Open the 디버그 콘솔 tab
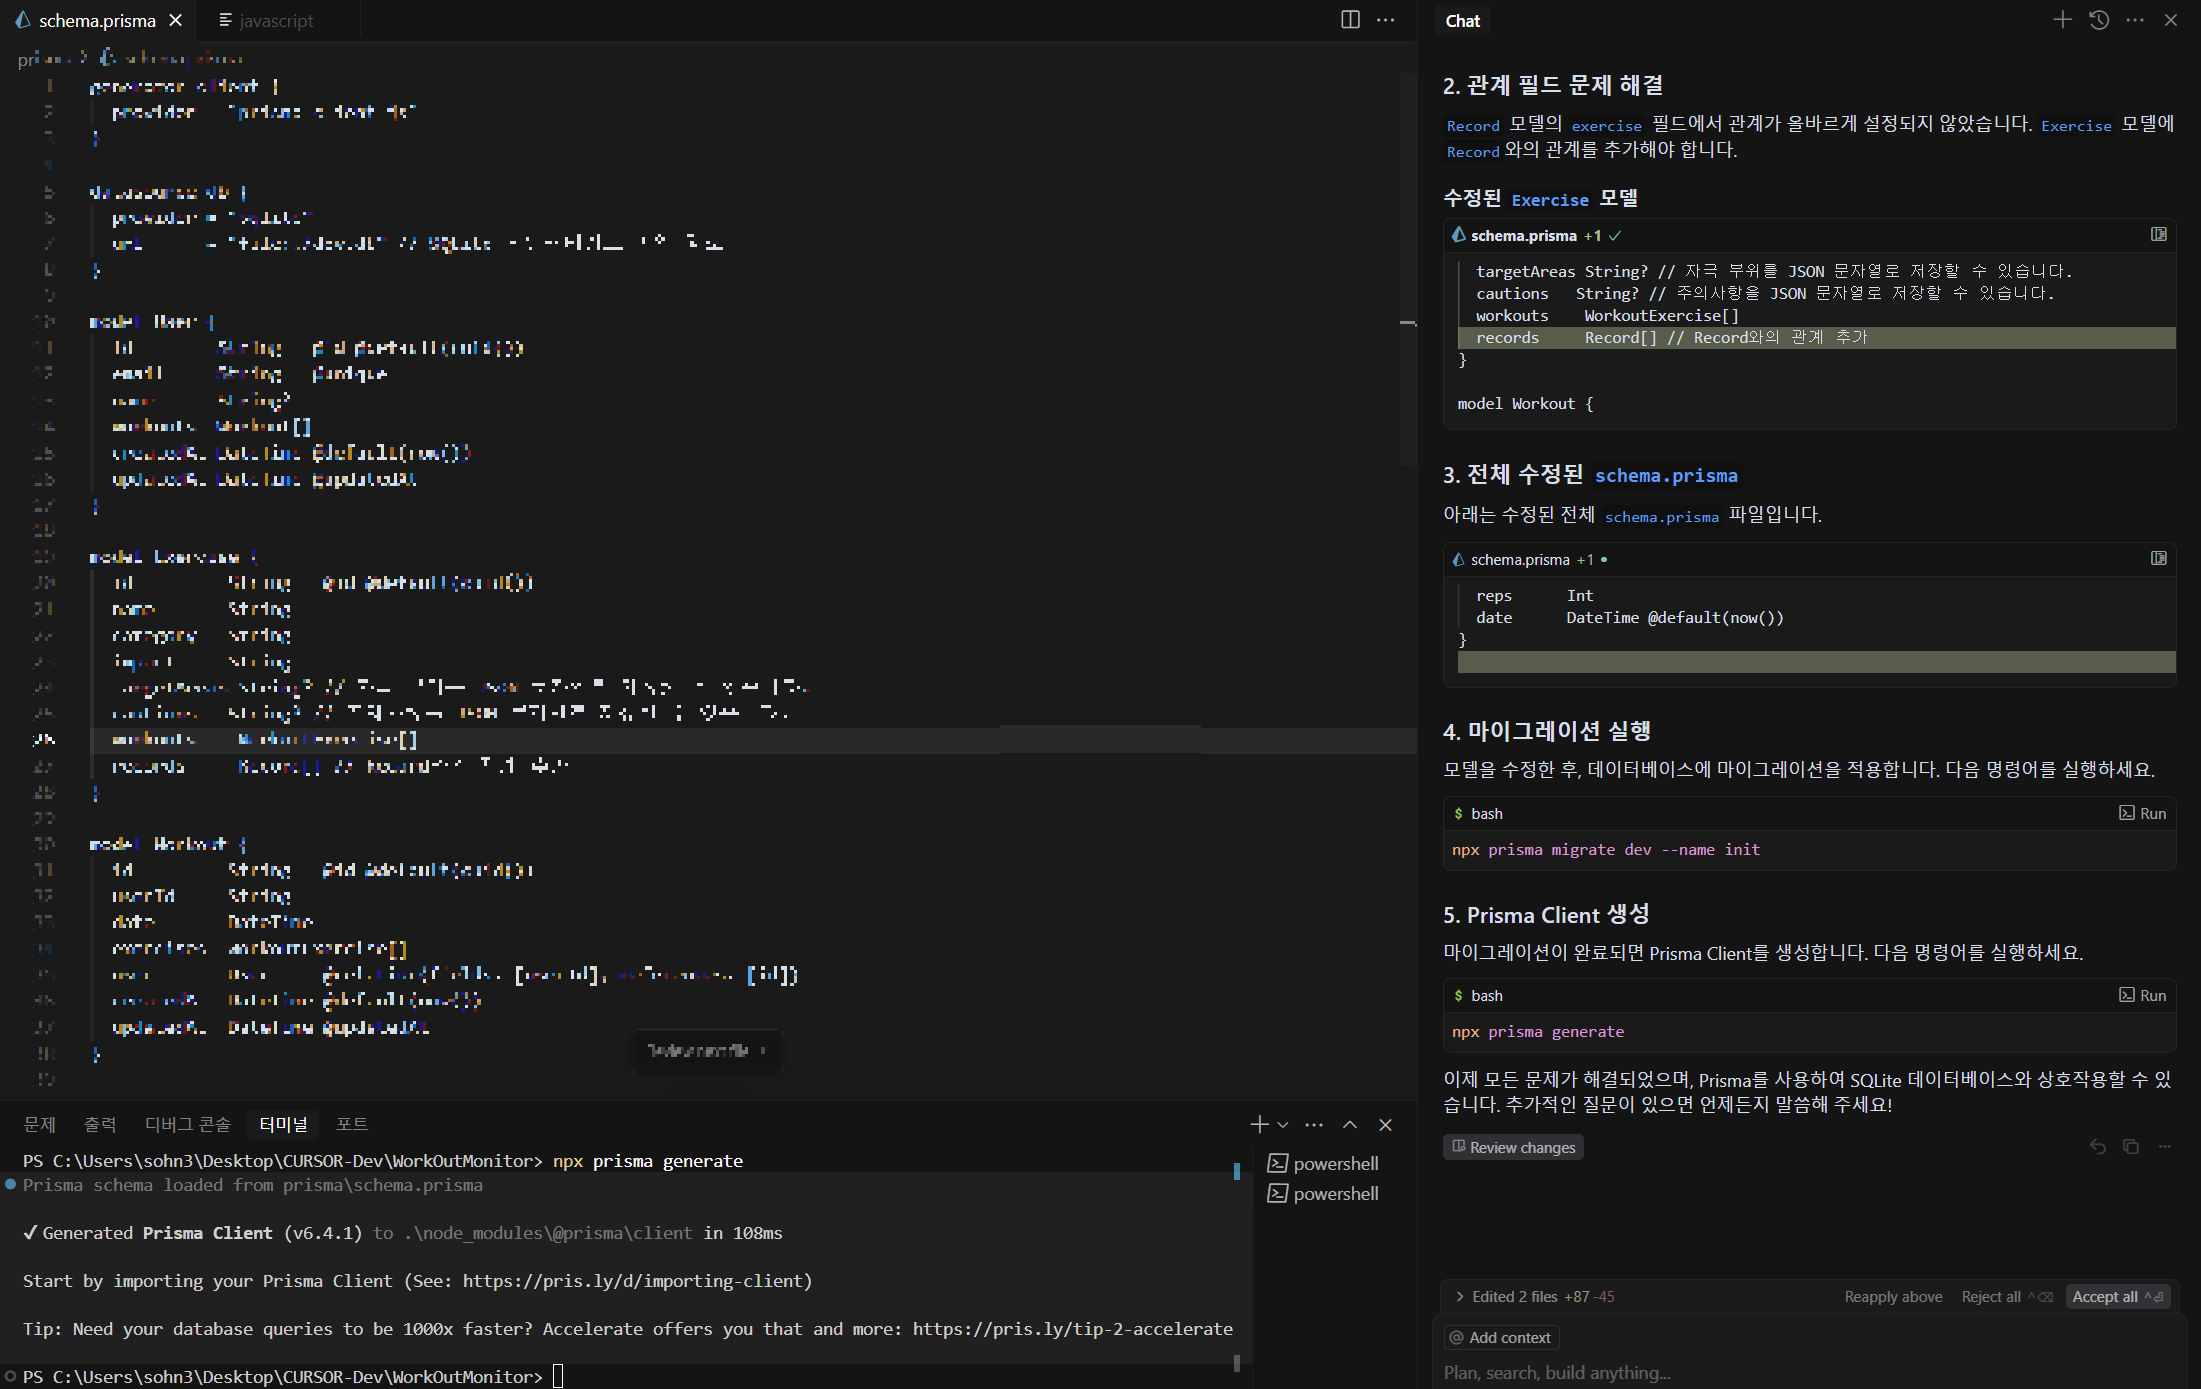The image size is (2201, 1389). (187, 1125)
